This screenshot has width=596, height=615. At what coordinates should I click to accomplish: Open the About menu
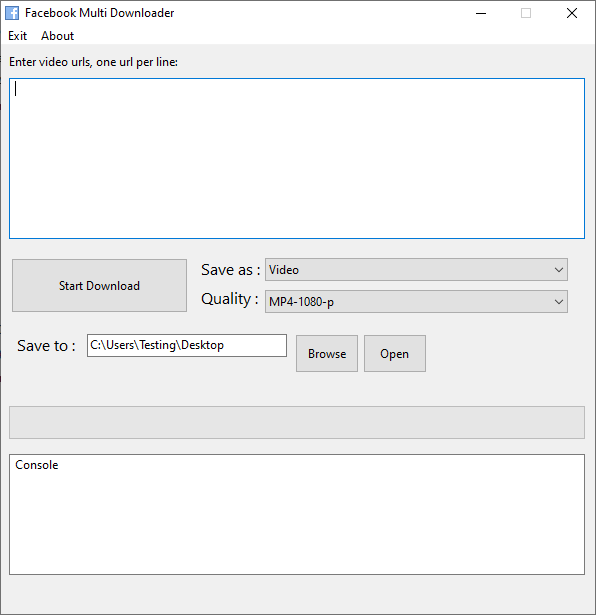click(57, 36)
